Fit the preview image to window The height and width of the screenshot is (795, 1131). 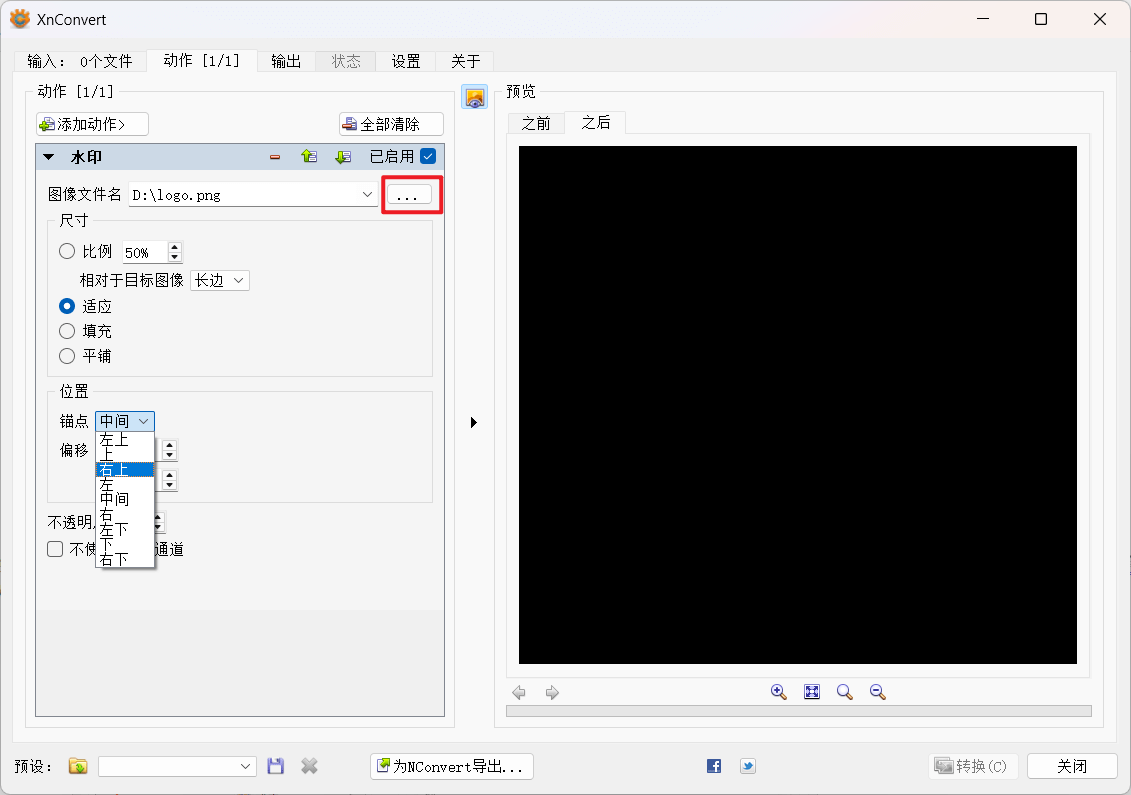pyautogui.click(x=812, y=693)
